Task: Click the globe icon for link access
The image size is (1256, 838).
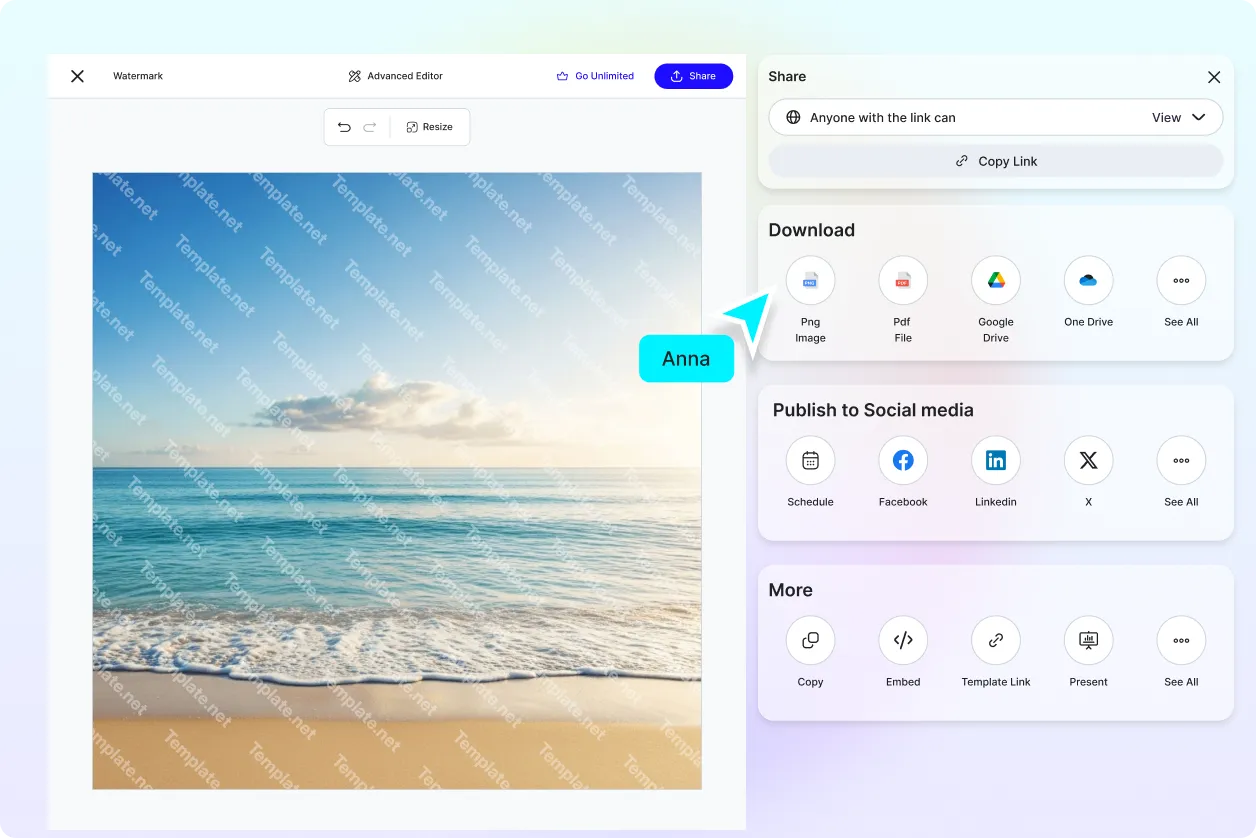Action: (793, 117)
